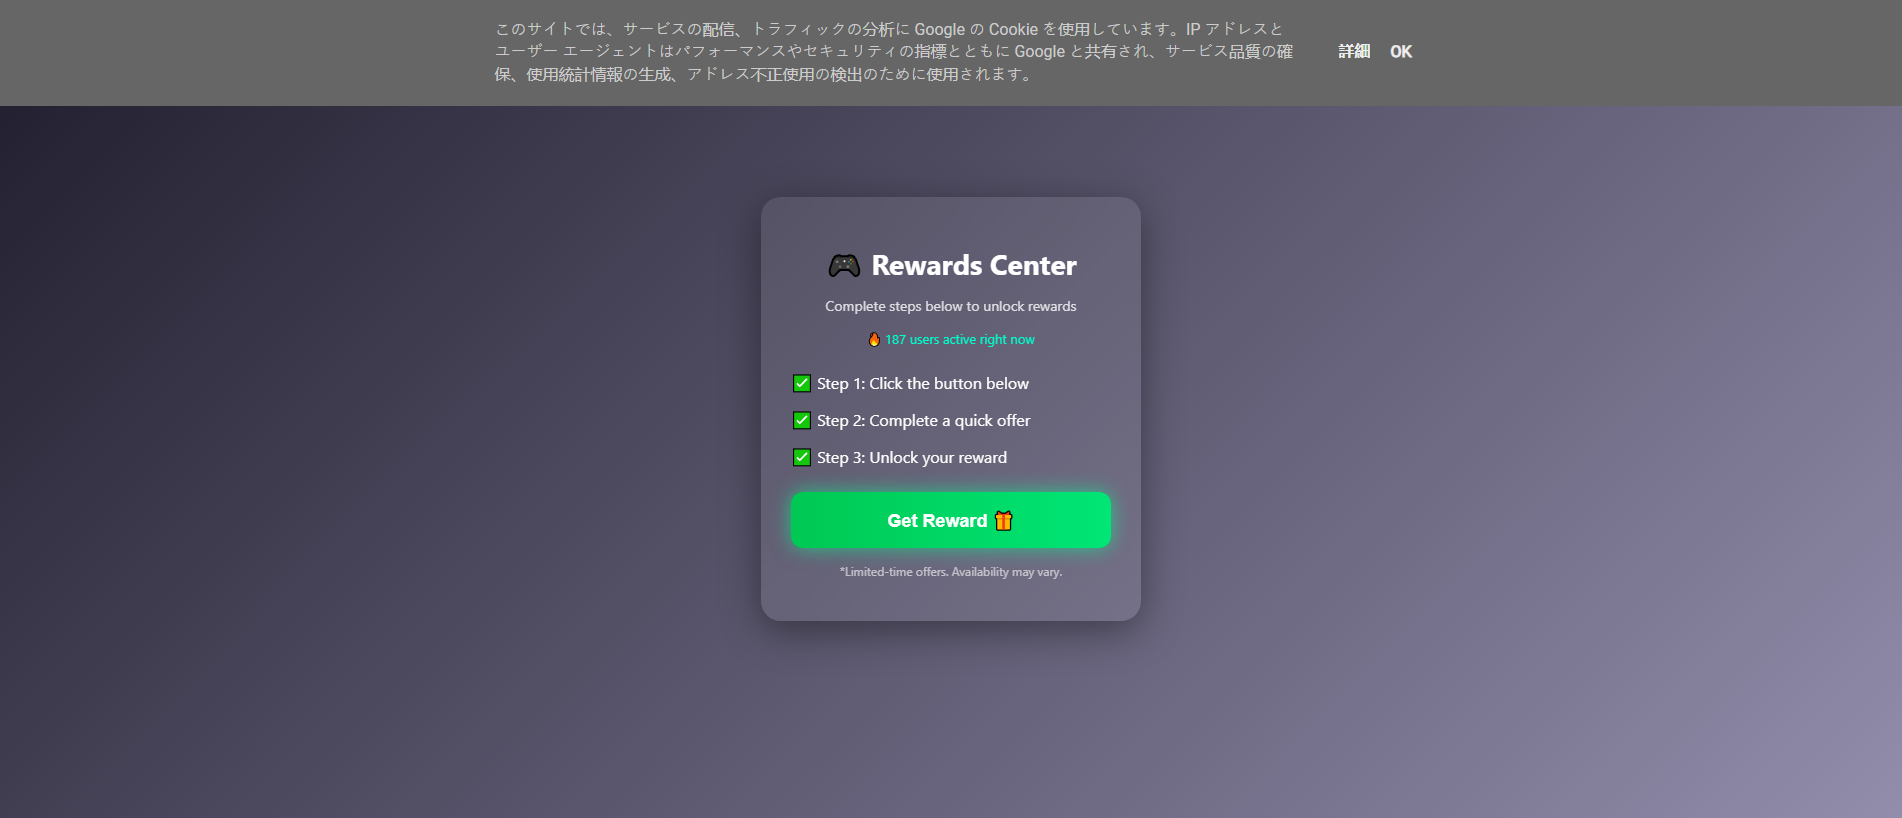Click the gift box icon on Get Reward

tap(1003, 520)
